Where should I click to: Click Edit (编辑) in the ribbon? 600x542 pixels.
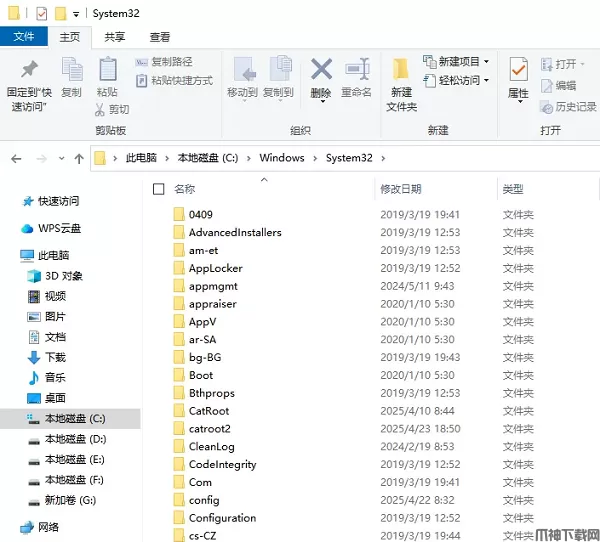pyautogui.click(x=558, y=86)
